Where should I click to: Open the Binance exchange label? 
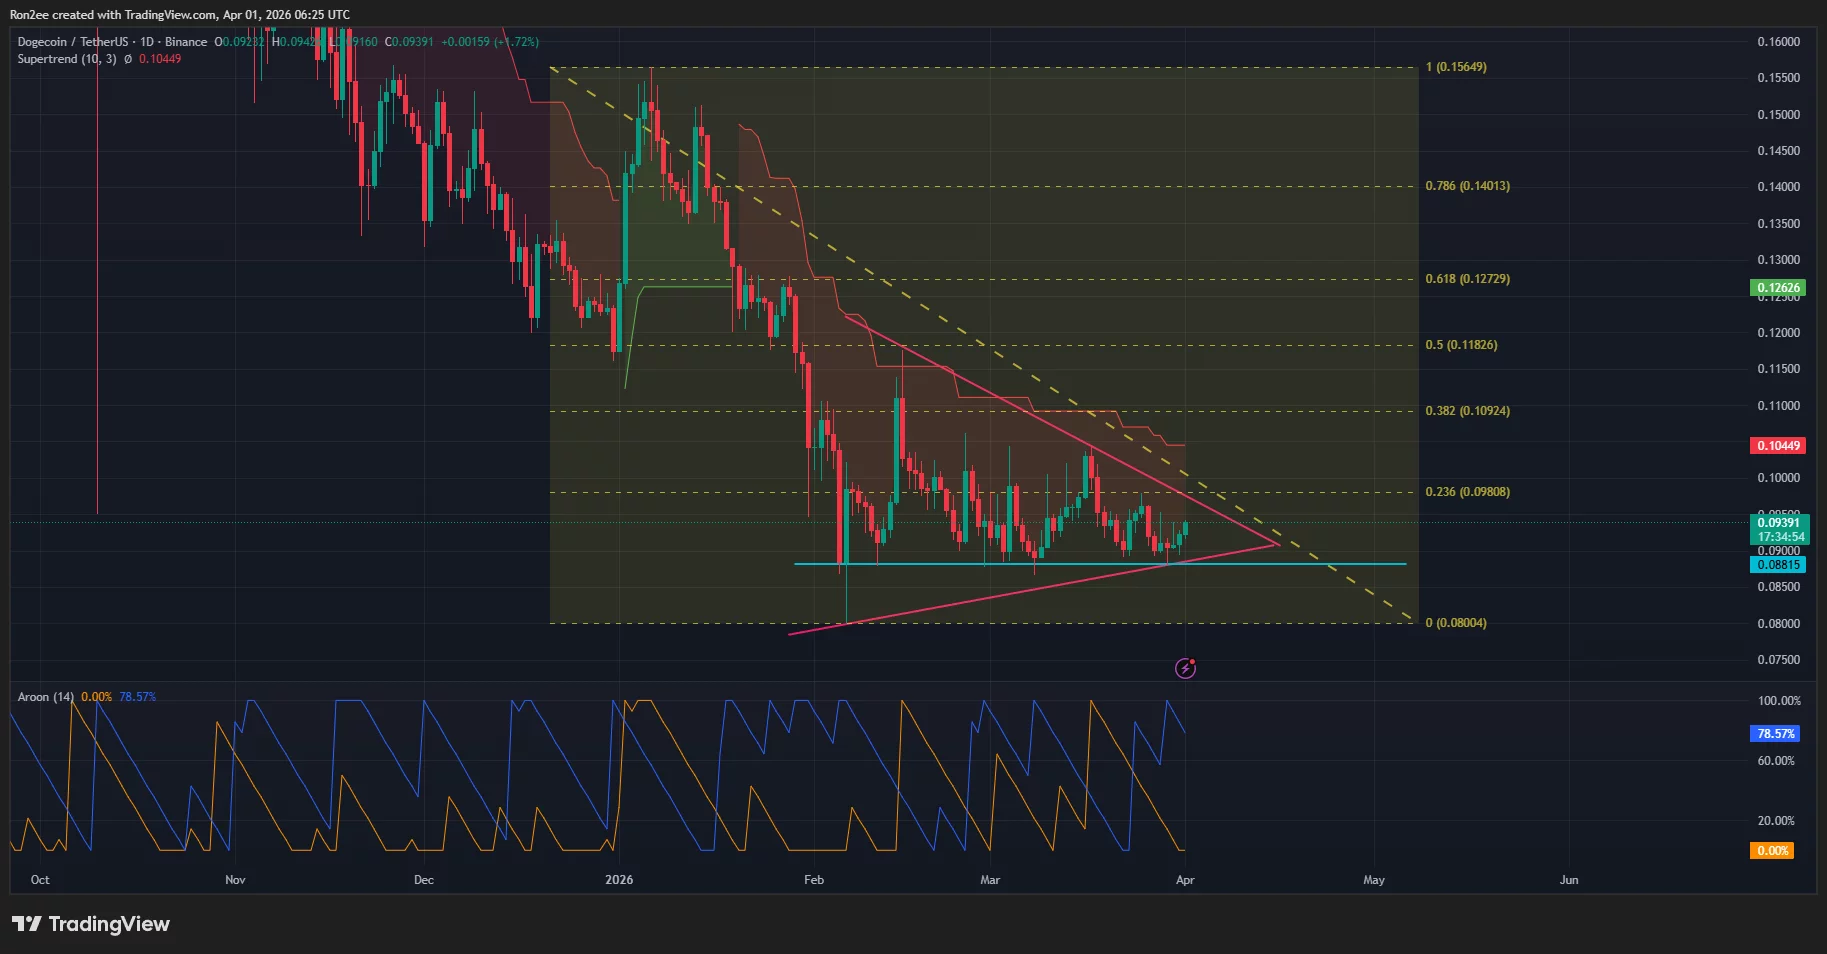(x=185, y=41)
